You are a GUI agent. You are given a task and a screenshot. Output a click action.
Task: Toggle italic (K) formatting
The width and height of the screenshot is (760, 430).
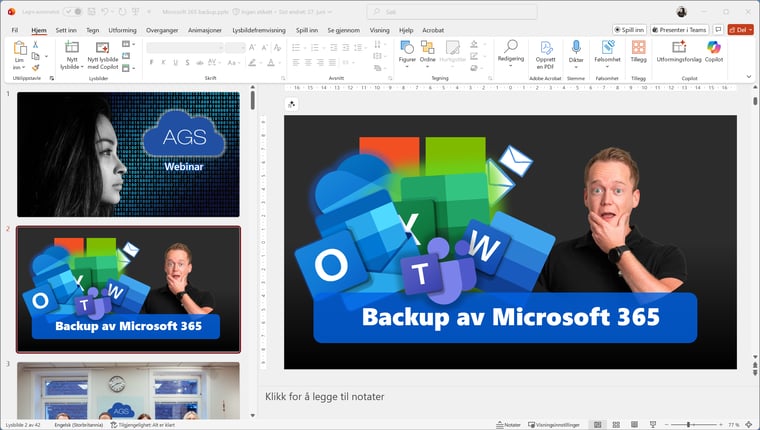163,63
